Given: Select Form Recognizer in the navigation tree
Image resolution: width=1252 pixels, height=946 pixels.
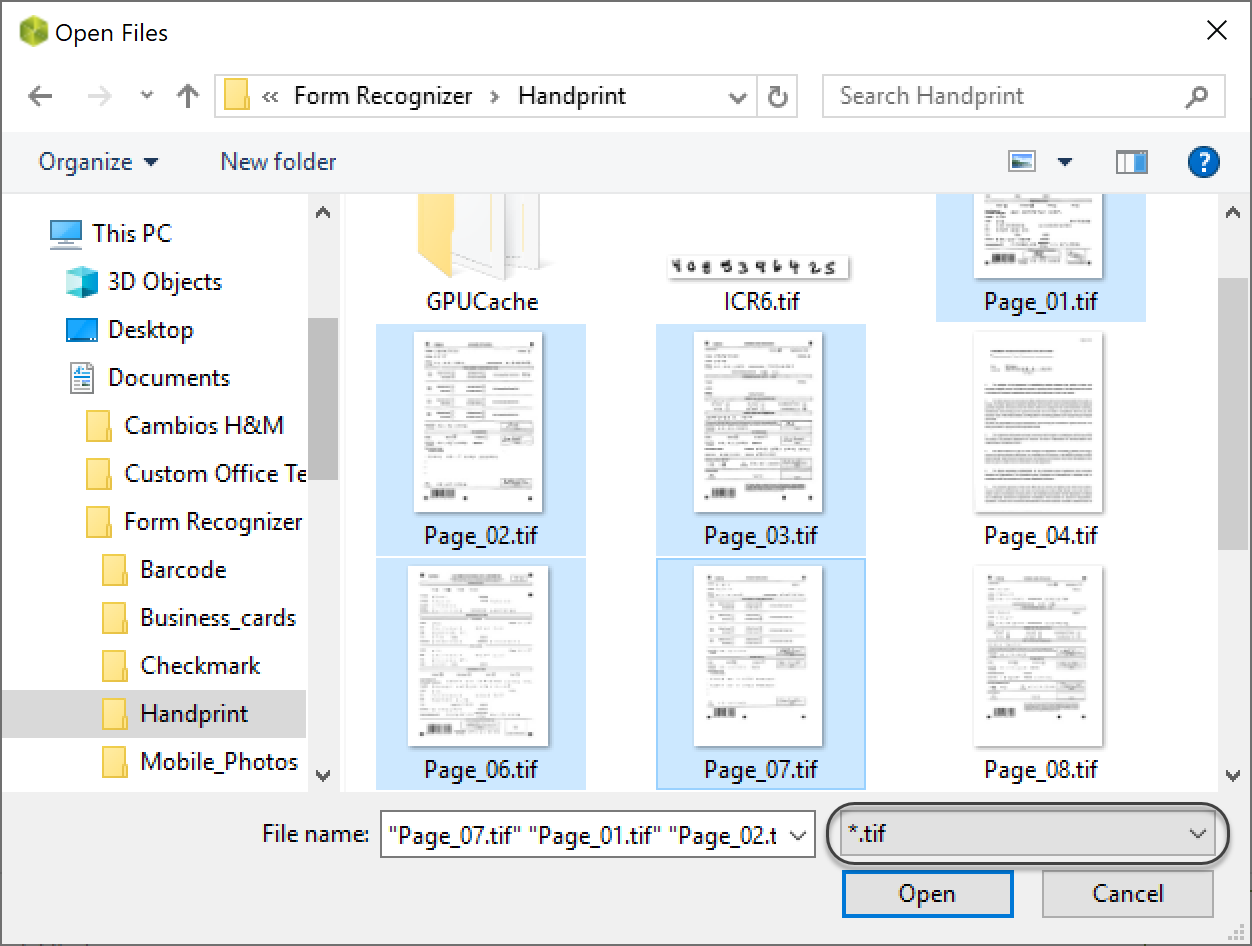Looking at the screenshot, I should point(213,522).
